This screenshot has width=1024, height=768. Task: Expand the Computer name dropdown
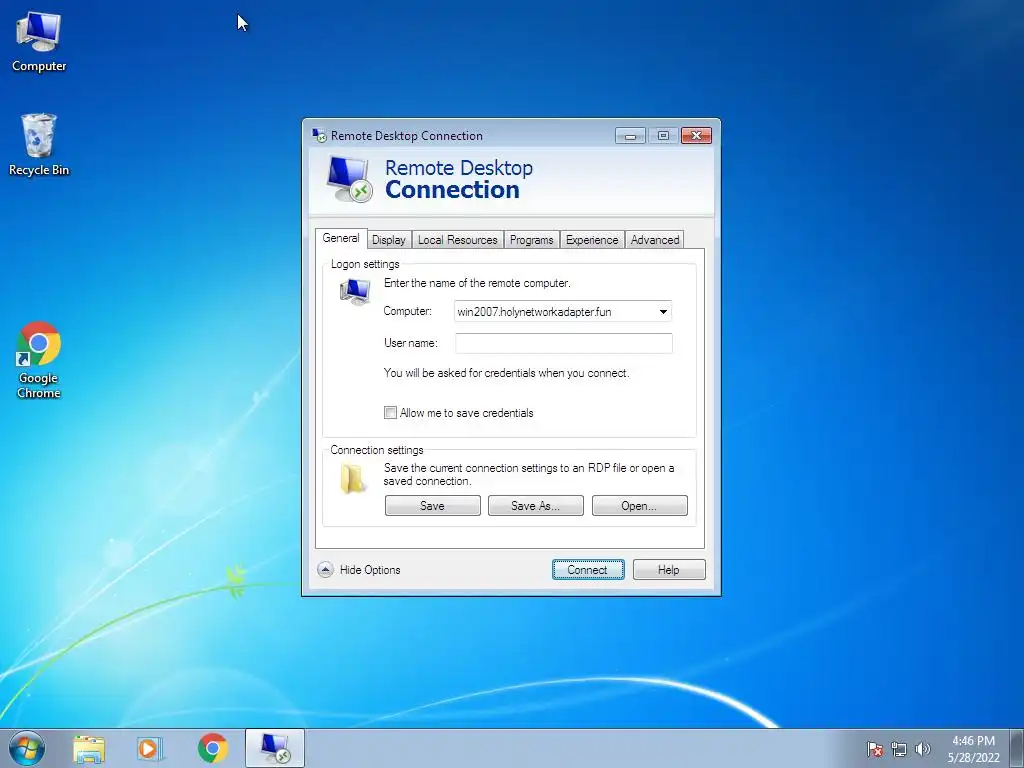[x=663, y=312]
